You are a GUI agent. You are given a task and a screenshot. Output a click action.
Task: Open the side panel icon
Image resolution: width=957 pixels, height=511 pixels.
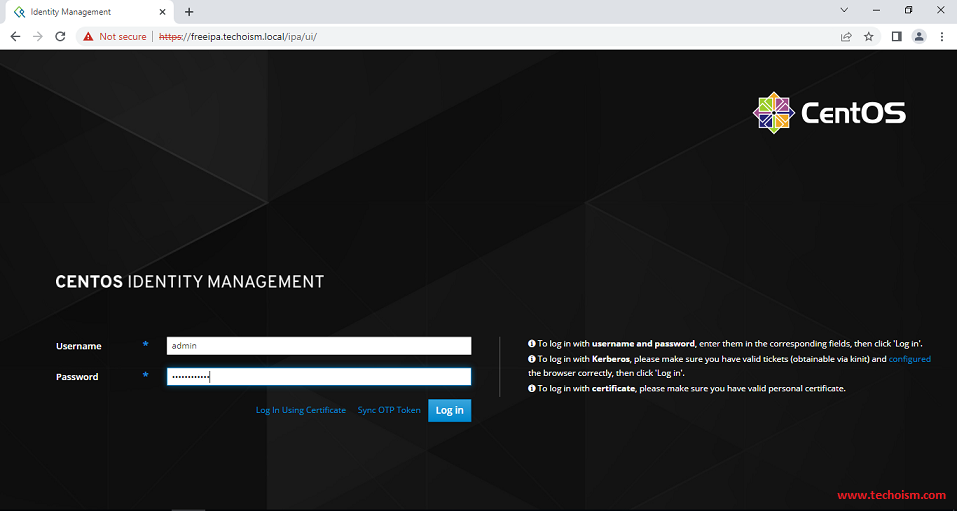coord(897,37)
